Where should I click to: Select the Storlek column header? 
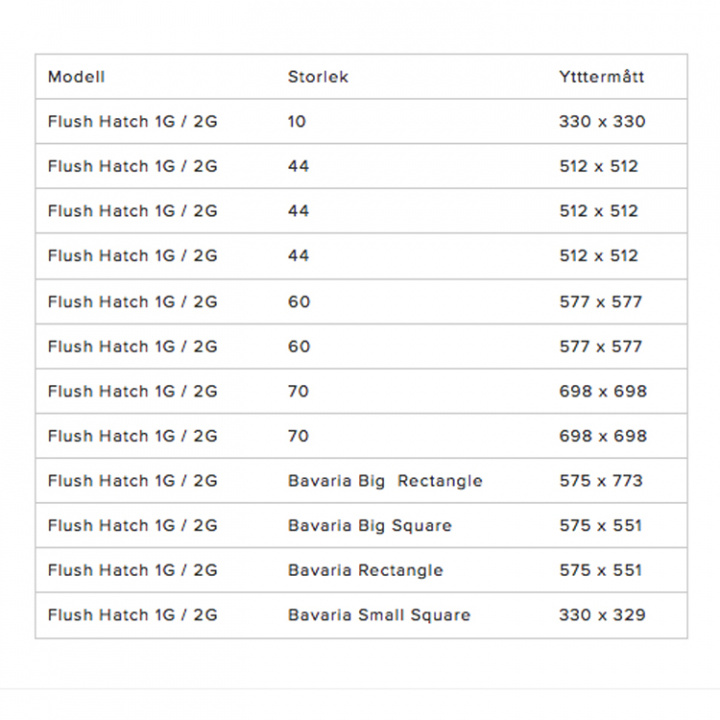coord(318,77)
